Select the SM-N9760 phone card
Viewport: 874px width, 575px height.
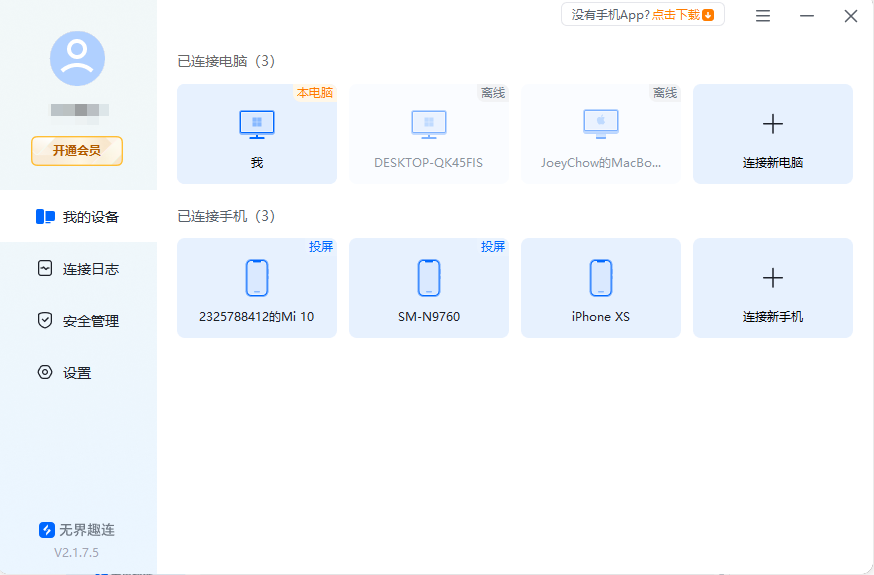[429, 288]
